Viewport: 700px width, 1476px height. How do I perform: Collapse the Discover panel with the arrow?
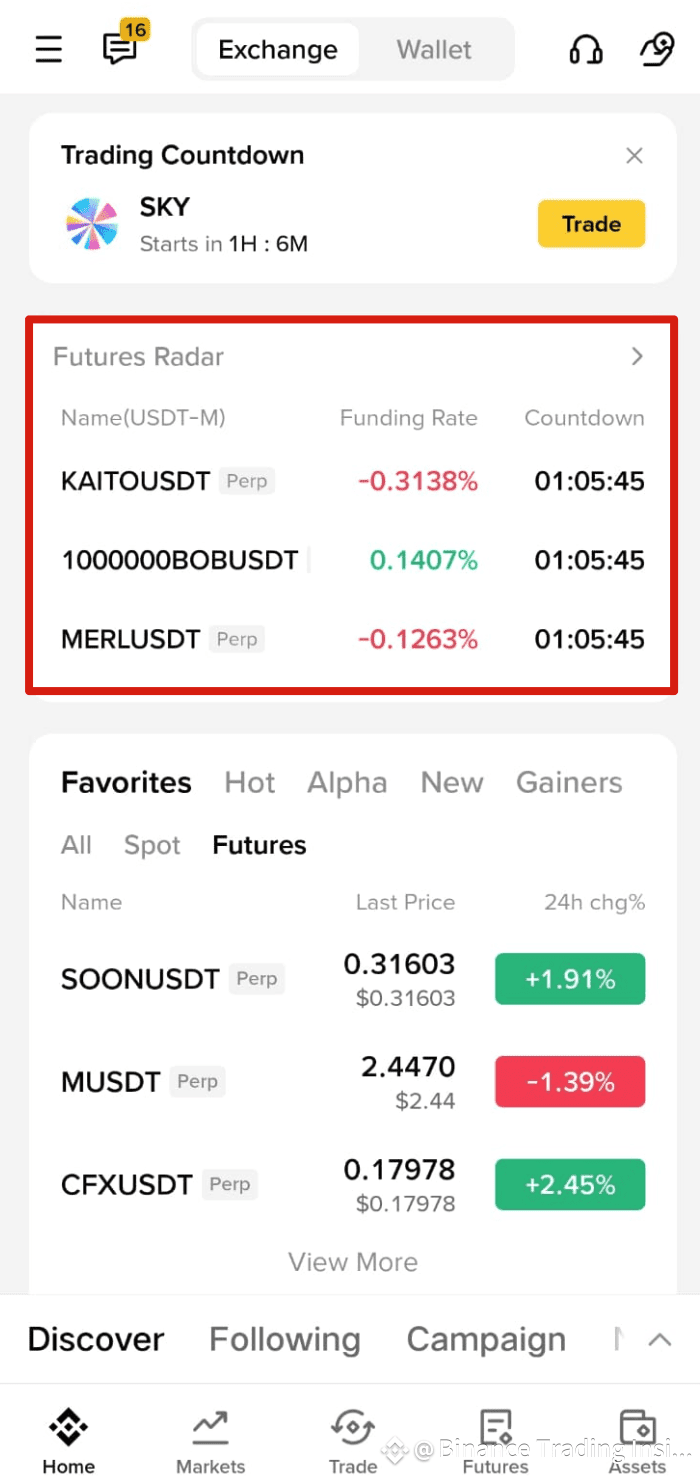pos(659,1340)
